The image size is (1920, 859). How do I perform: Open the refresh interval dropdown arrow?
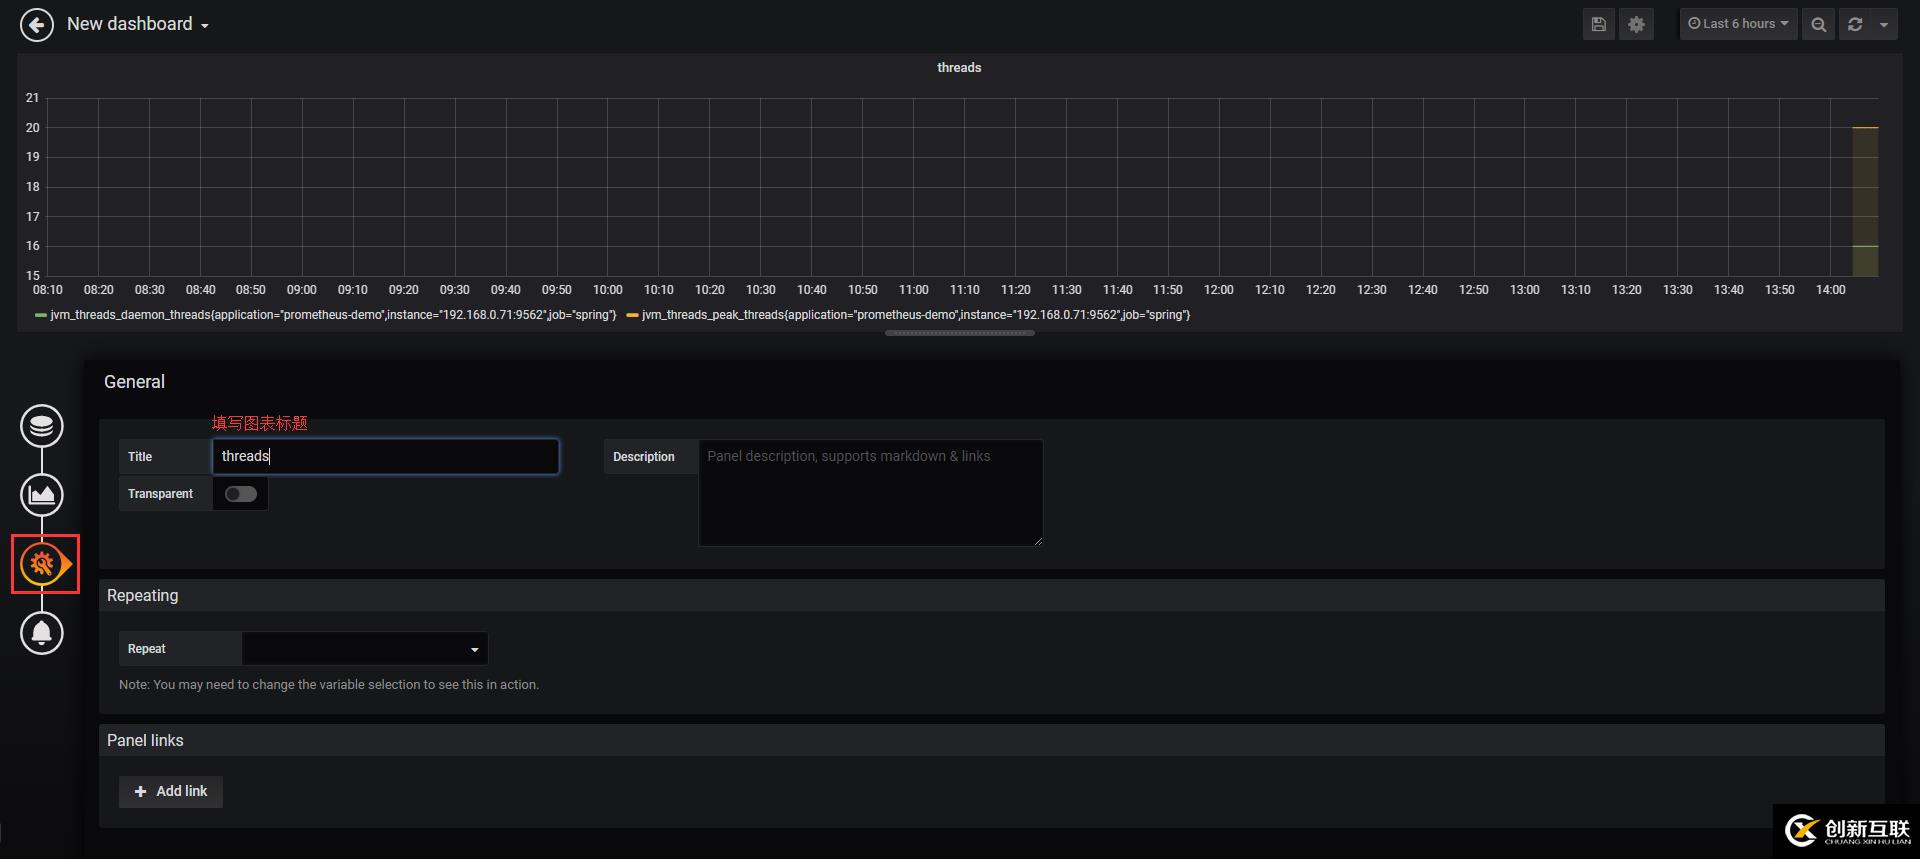click(x=1884, y=24)
